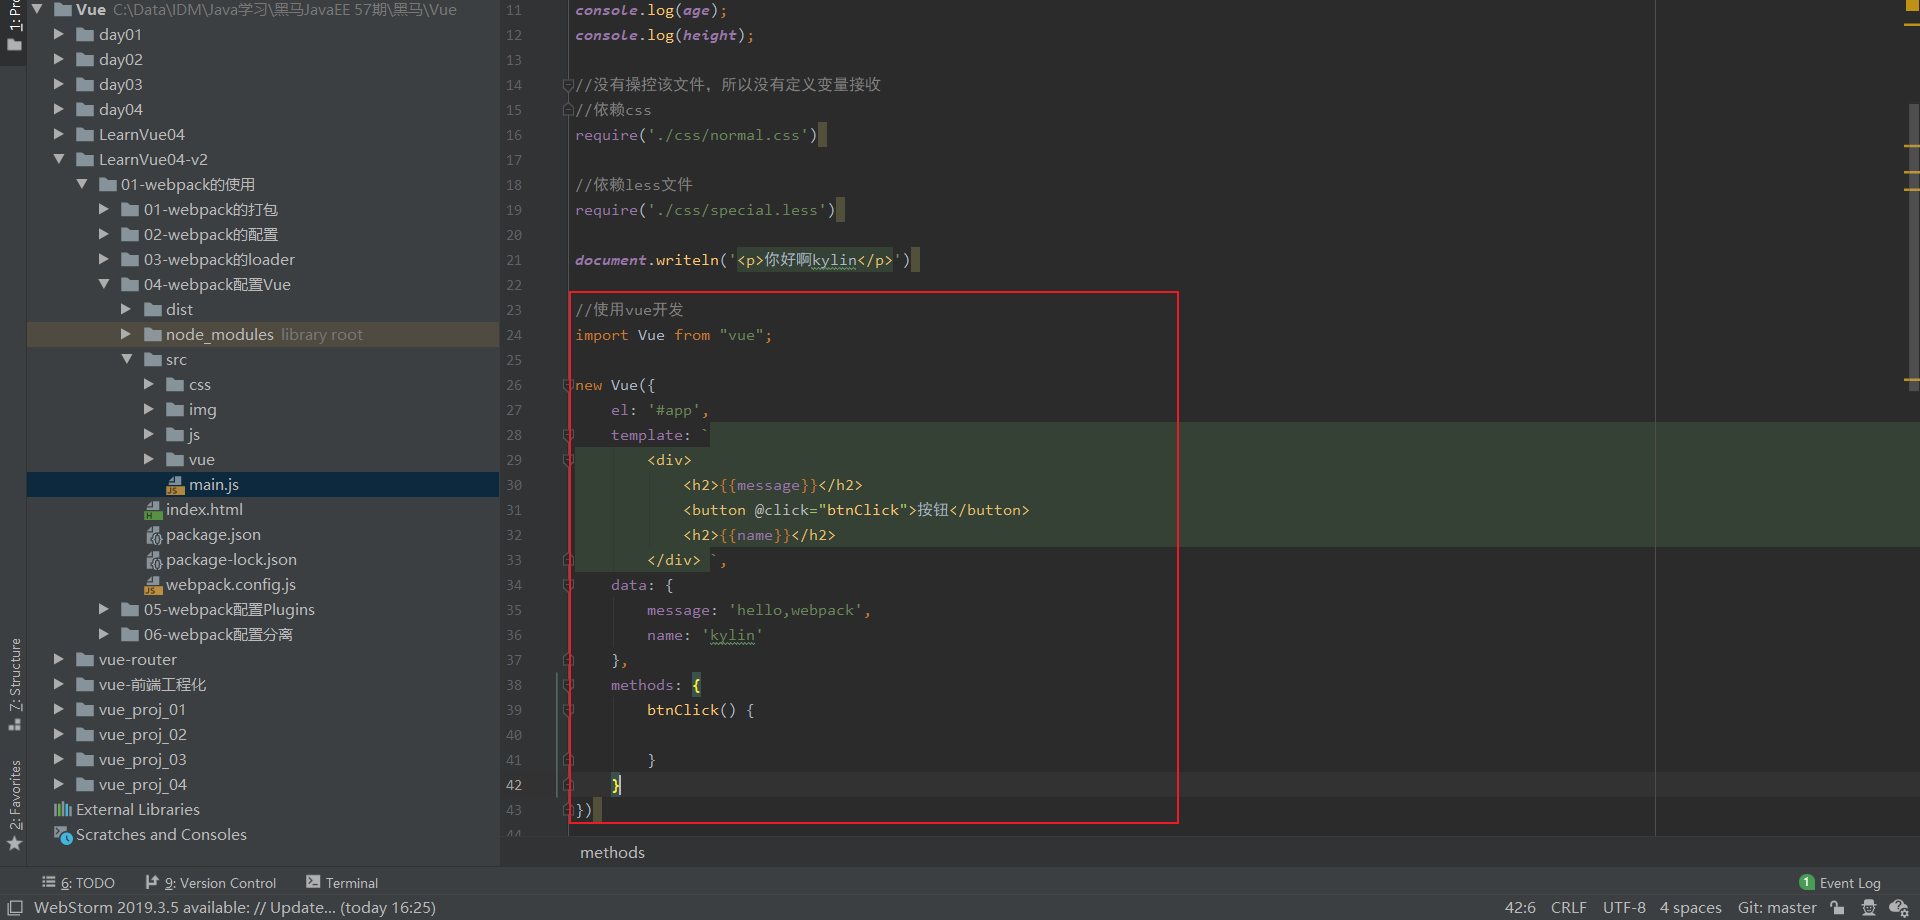Viewport: 1920px width, 920px height.
Task: Collapse the LearnVue04-v2 folder
Action: click(59, 159)
